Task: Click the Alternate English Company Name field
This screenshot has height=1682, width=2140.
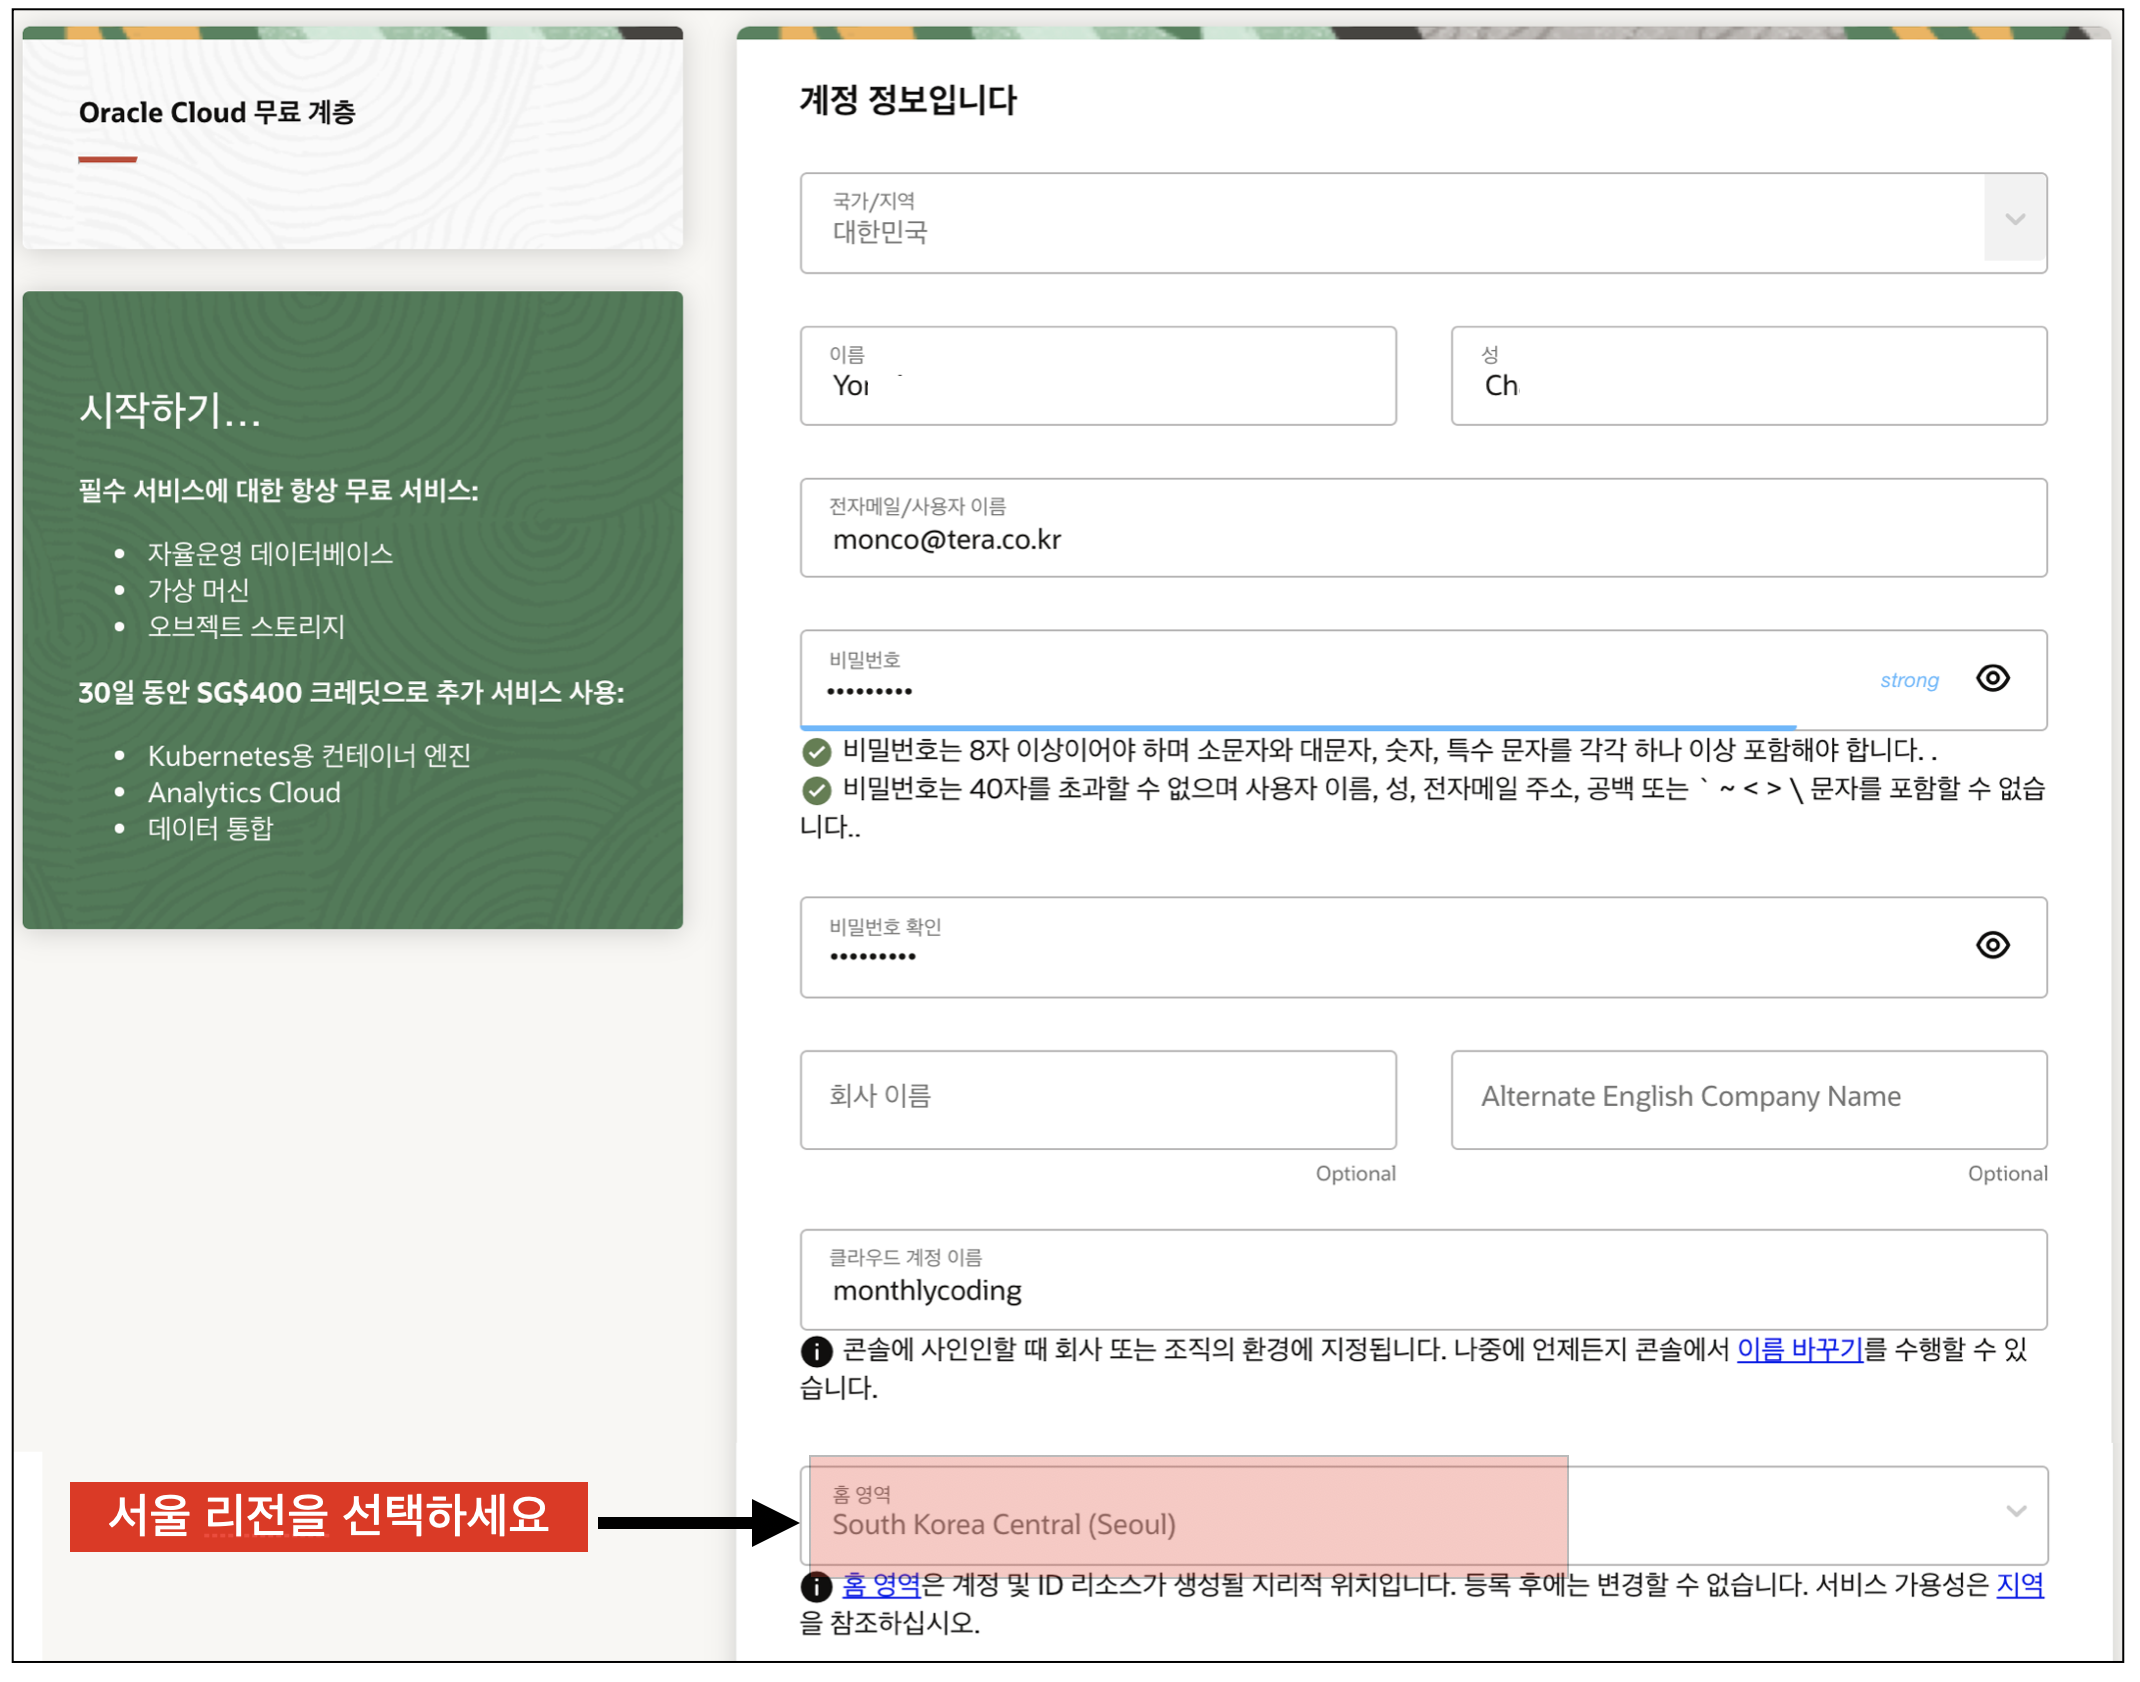Action: (1748, 1100)
